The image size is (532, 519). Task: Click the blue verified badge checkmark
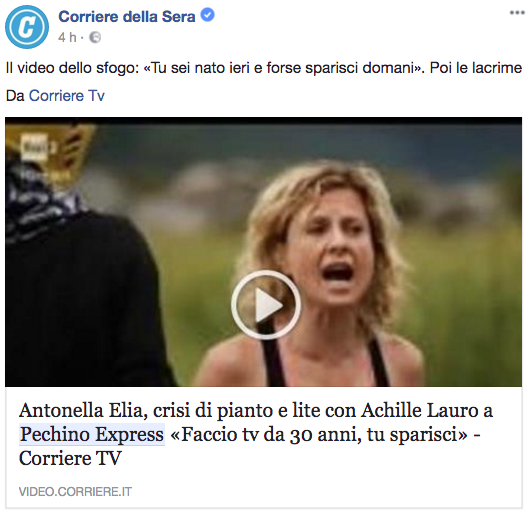click(208, 15)
